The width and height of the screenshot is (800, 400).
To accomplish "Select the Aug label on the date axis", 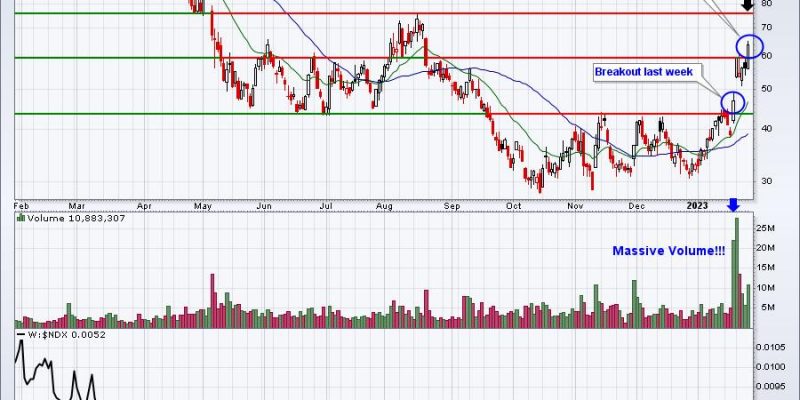I will click(384, 205).
